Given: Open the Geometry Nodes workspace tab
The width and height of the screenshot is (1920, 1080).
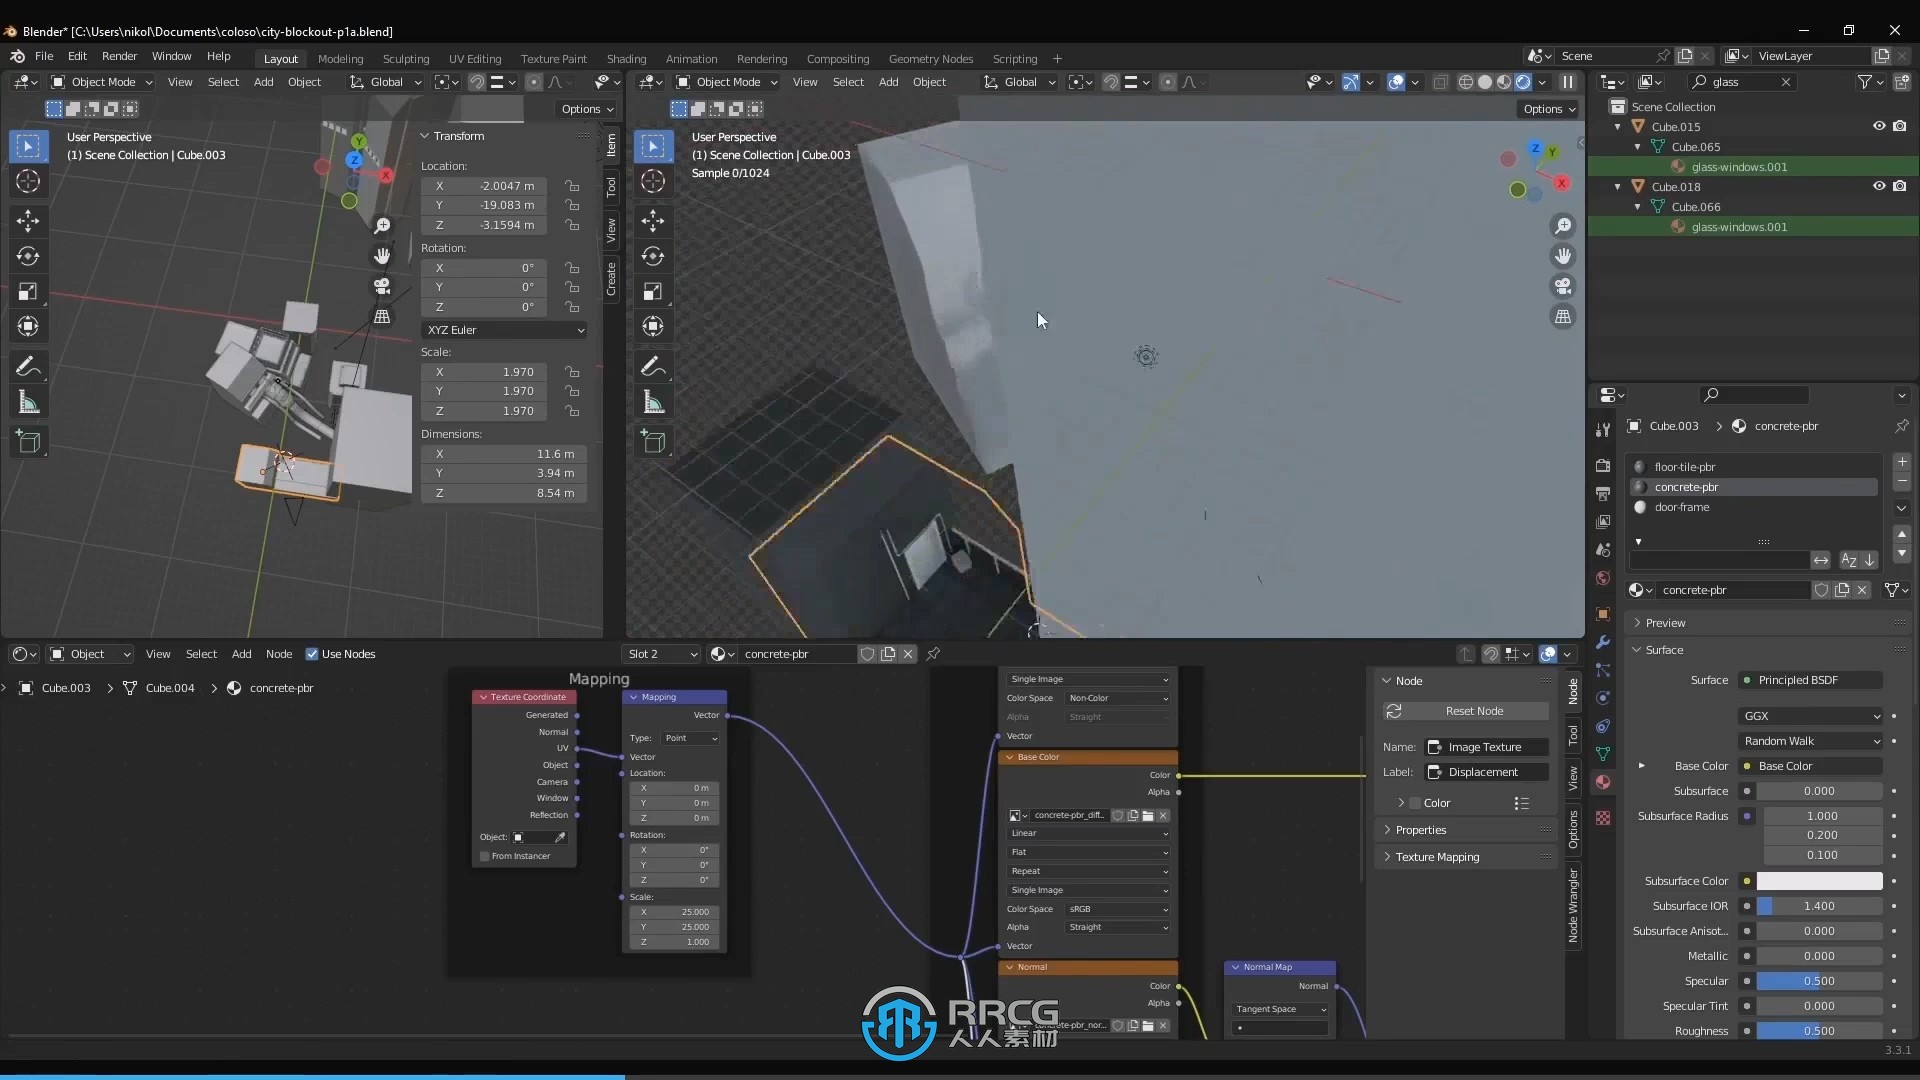Looking at the screenshot, I should click(x=931, y=58).
